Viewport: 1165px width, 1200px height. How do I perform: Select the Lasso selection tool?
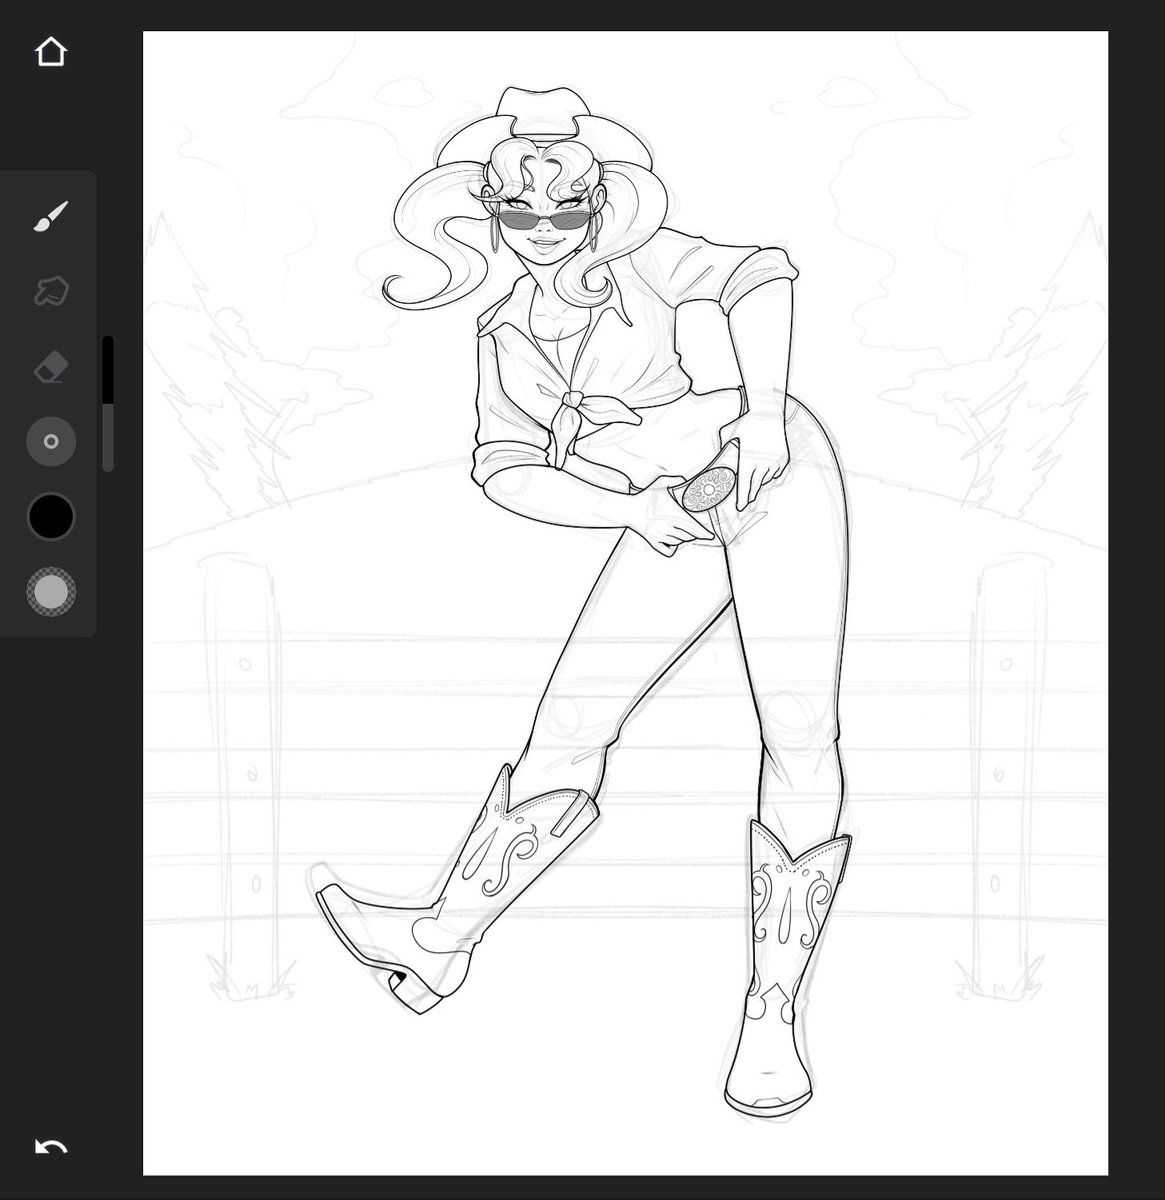coord(51,292)
